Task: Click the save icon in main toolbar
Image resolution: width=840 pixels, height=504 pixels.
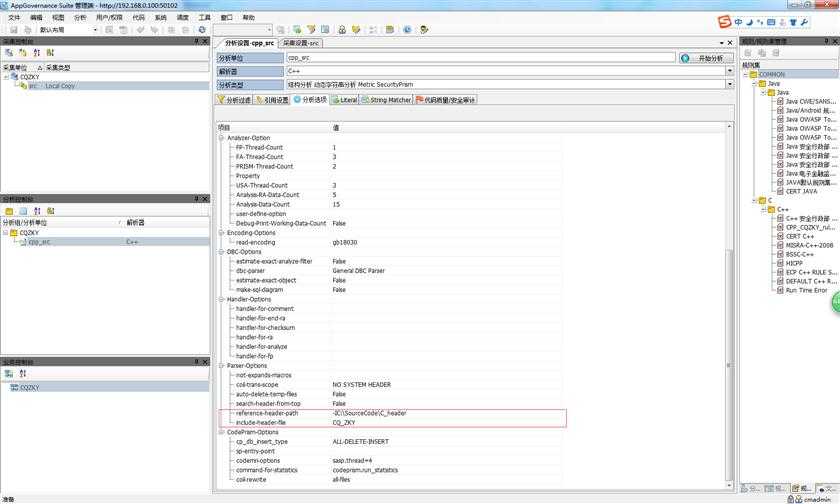Action: 14,30
